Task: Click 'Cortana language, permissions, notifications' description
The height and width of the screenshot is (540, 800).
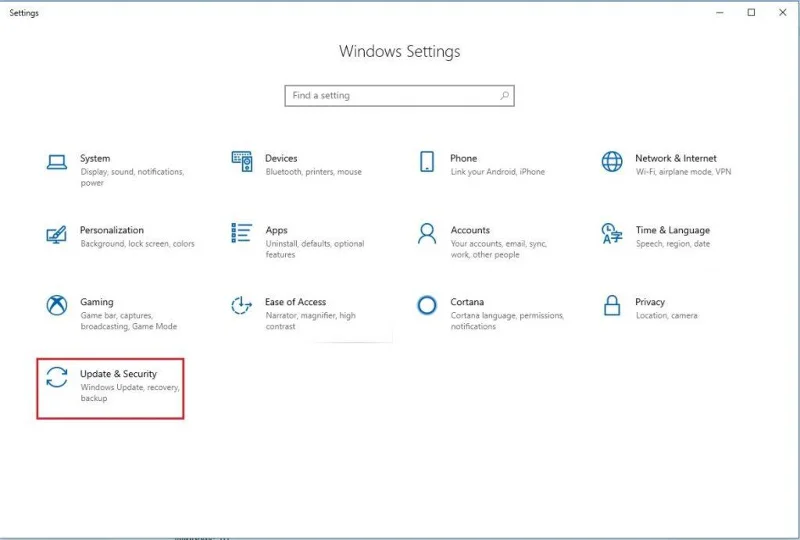Action: [507, 321]
